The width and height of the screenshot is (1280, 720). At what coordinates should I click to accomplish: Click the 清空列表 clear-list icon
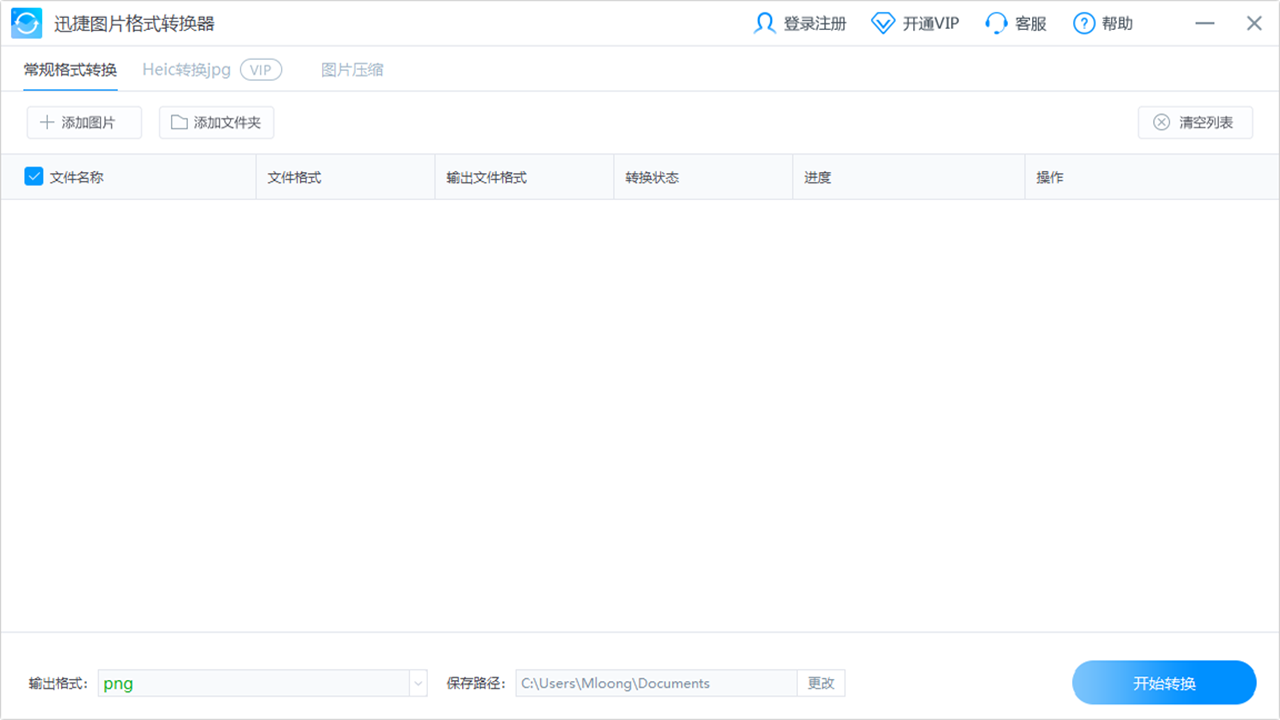click(x=1161, y=122)
